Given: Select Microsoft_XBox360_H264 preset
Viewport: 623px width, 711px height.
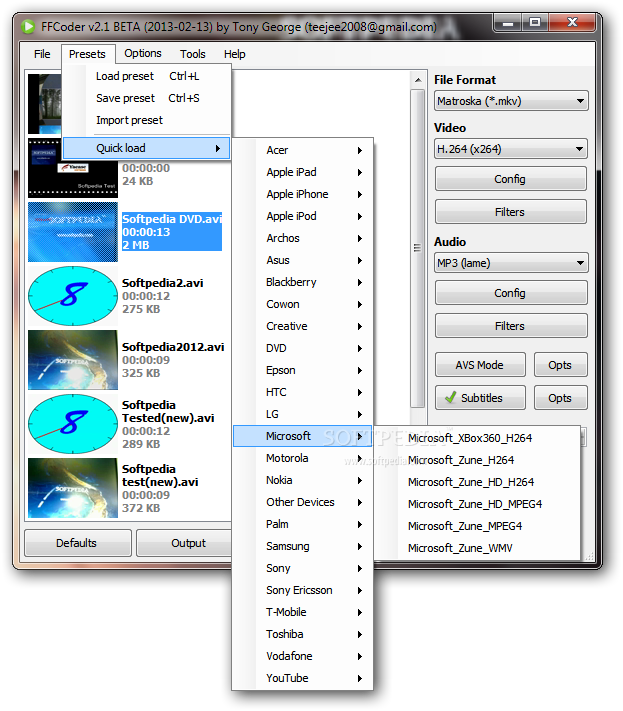Looking at the screenshot, I should click(x=477, y=438).
